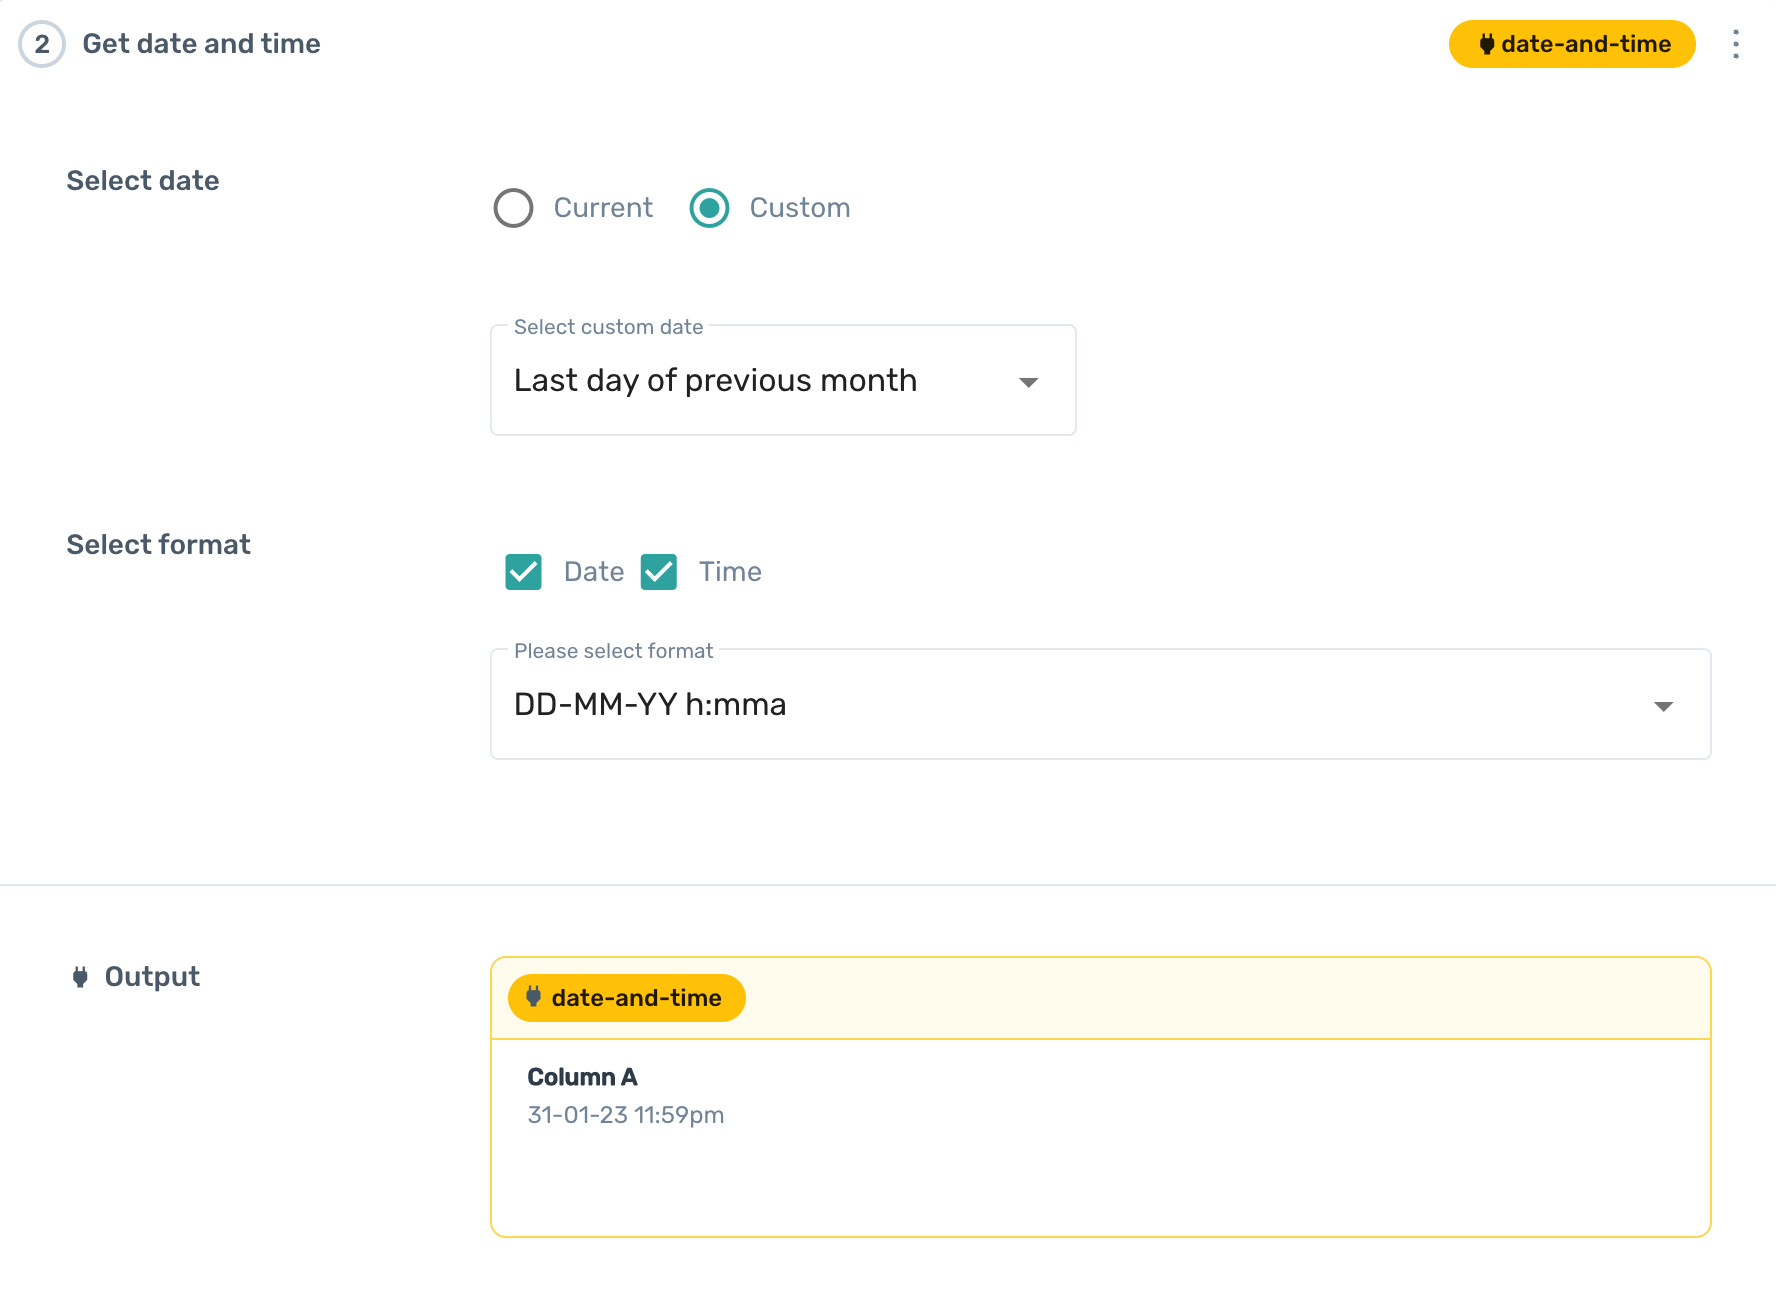This screenshot has width=1776, height=1294.
Task: Click date-and-time text in the top-right badge
Action: tap(1585, 44)
